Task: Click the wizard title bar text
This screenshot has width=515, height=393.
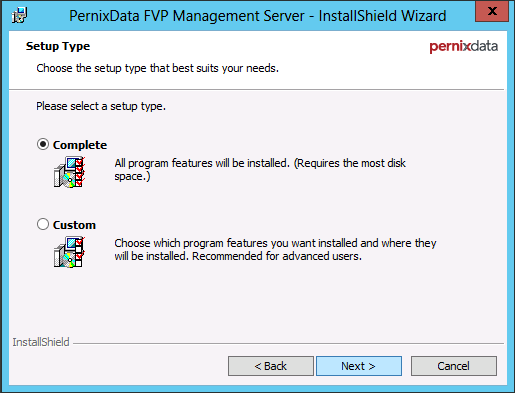Action: tap(257, 16)
